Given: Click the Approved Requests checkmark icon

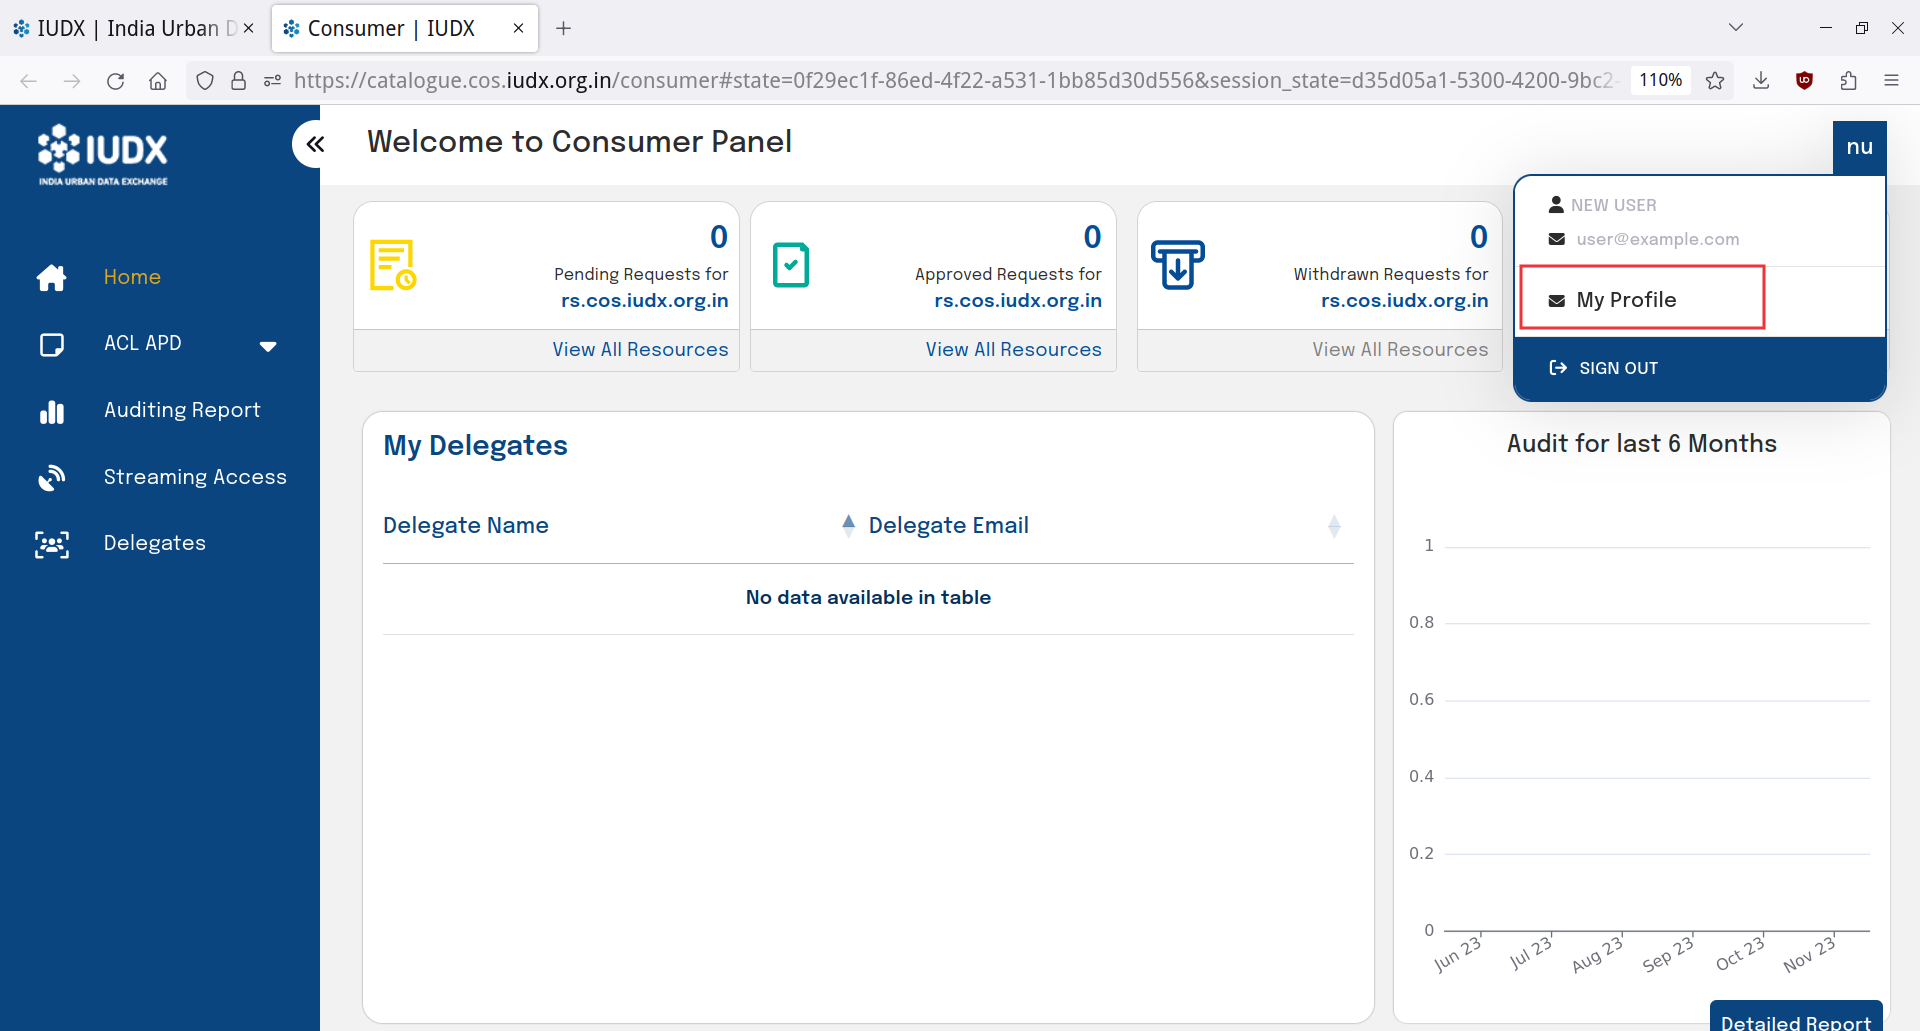Looking at the screenshot, I should (x=790, y=265).
